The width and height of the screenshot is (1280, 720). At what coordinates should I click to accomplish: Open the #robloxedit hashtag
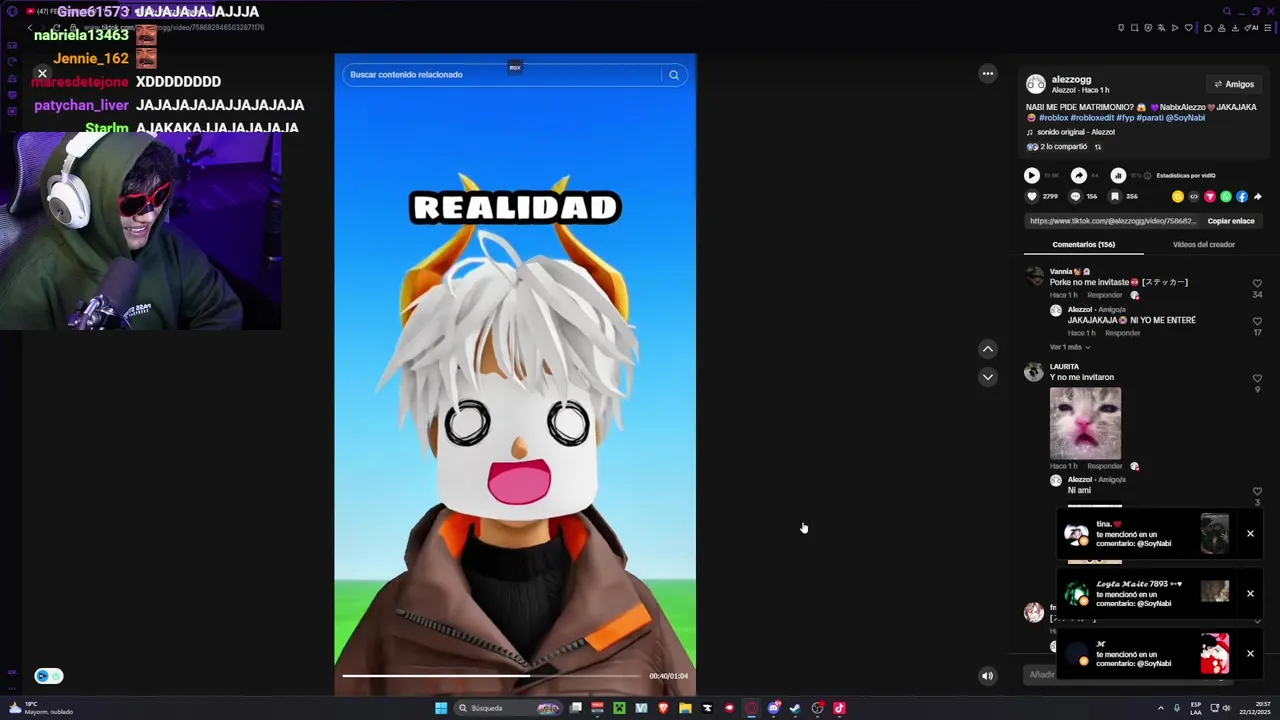point(1092,118)
